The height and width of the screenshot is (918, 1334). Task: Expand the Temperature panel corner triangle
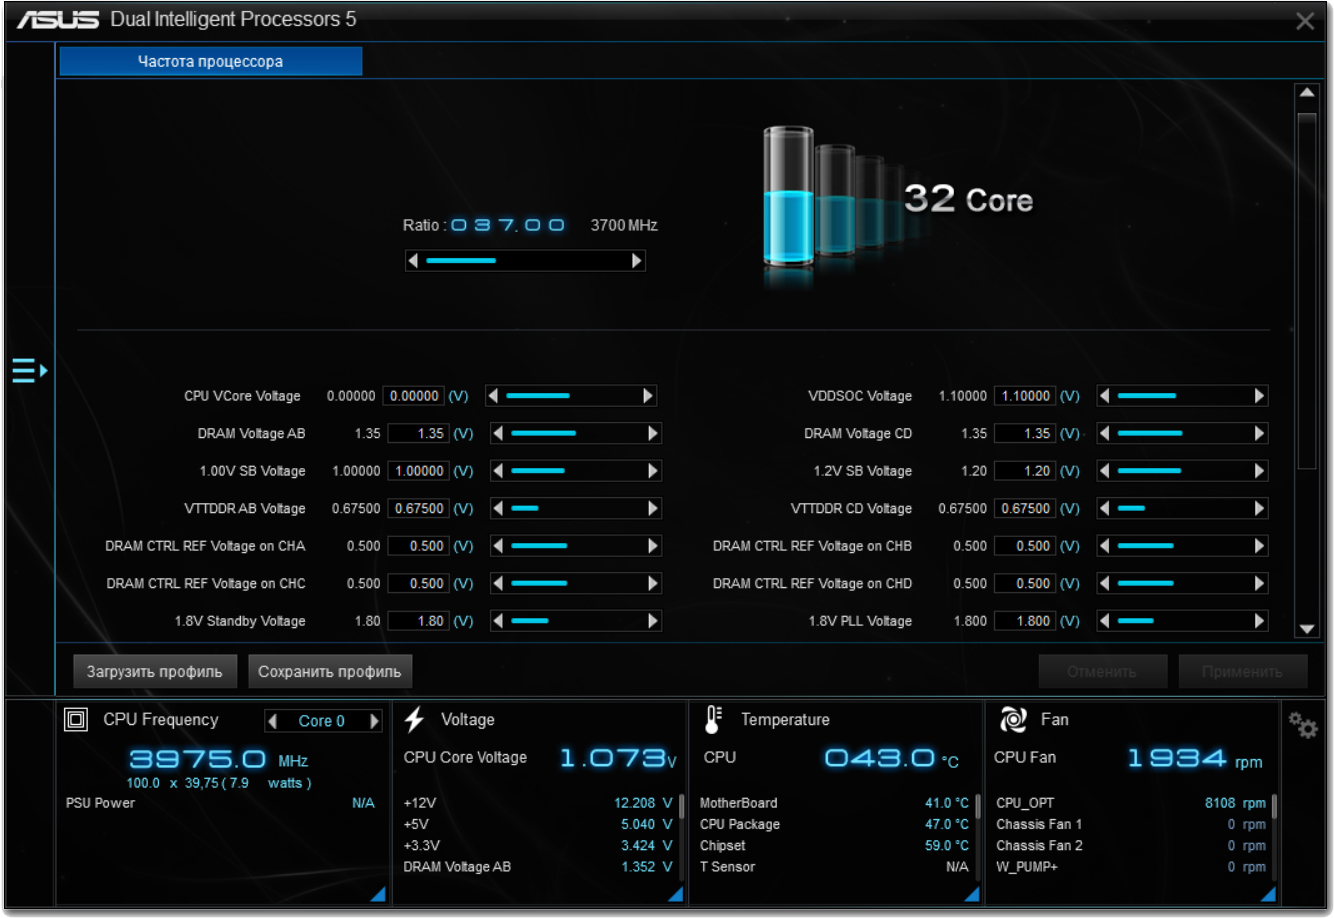[972, 894]
